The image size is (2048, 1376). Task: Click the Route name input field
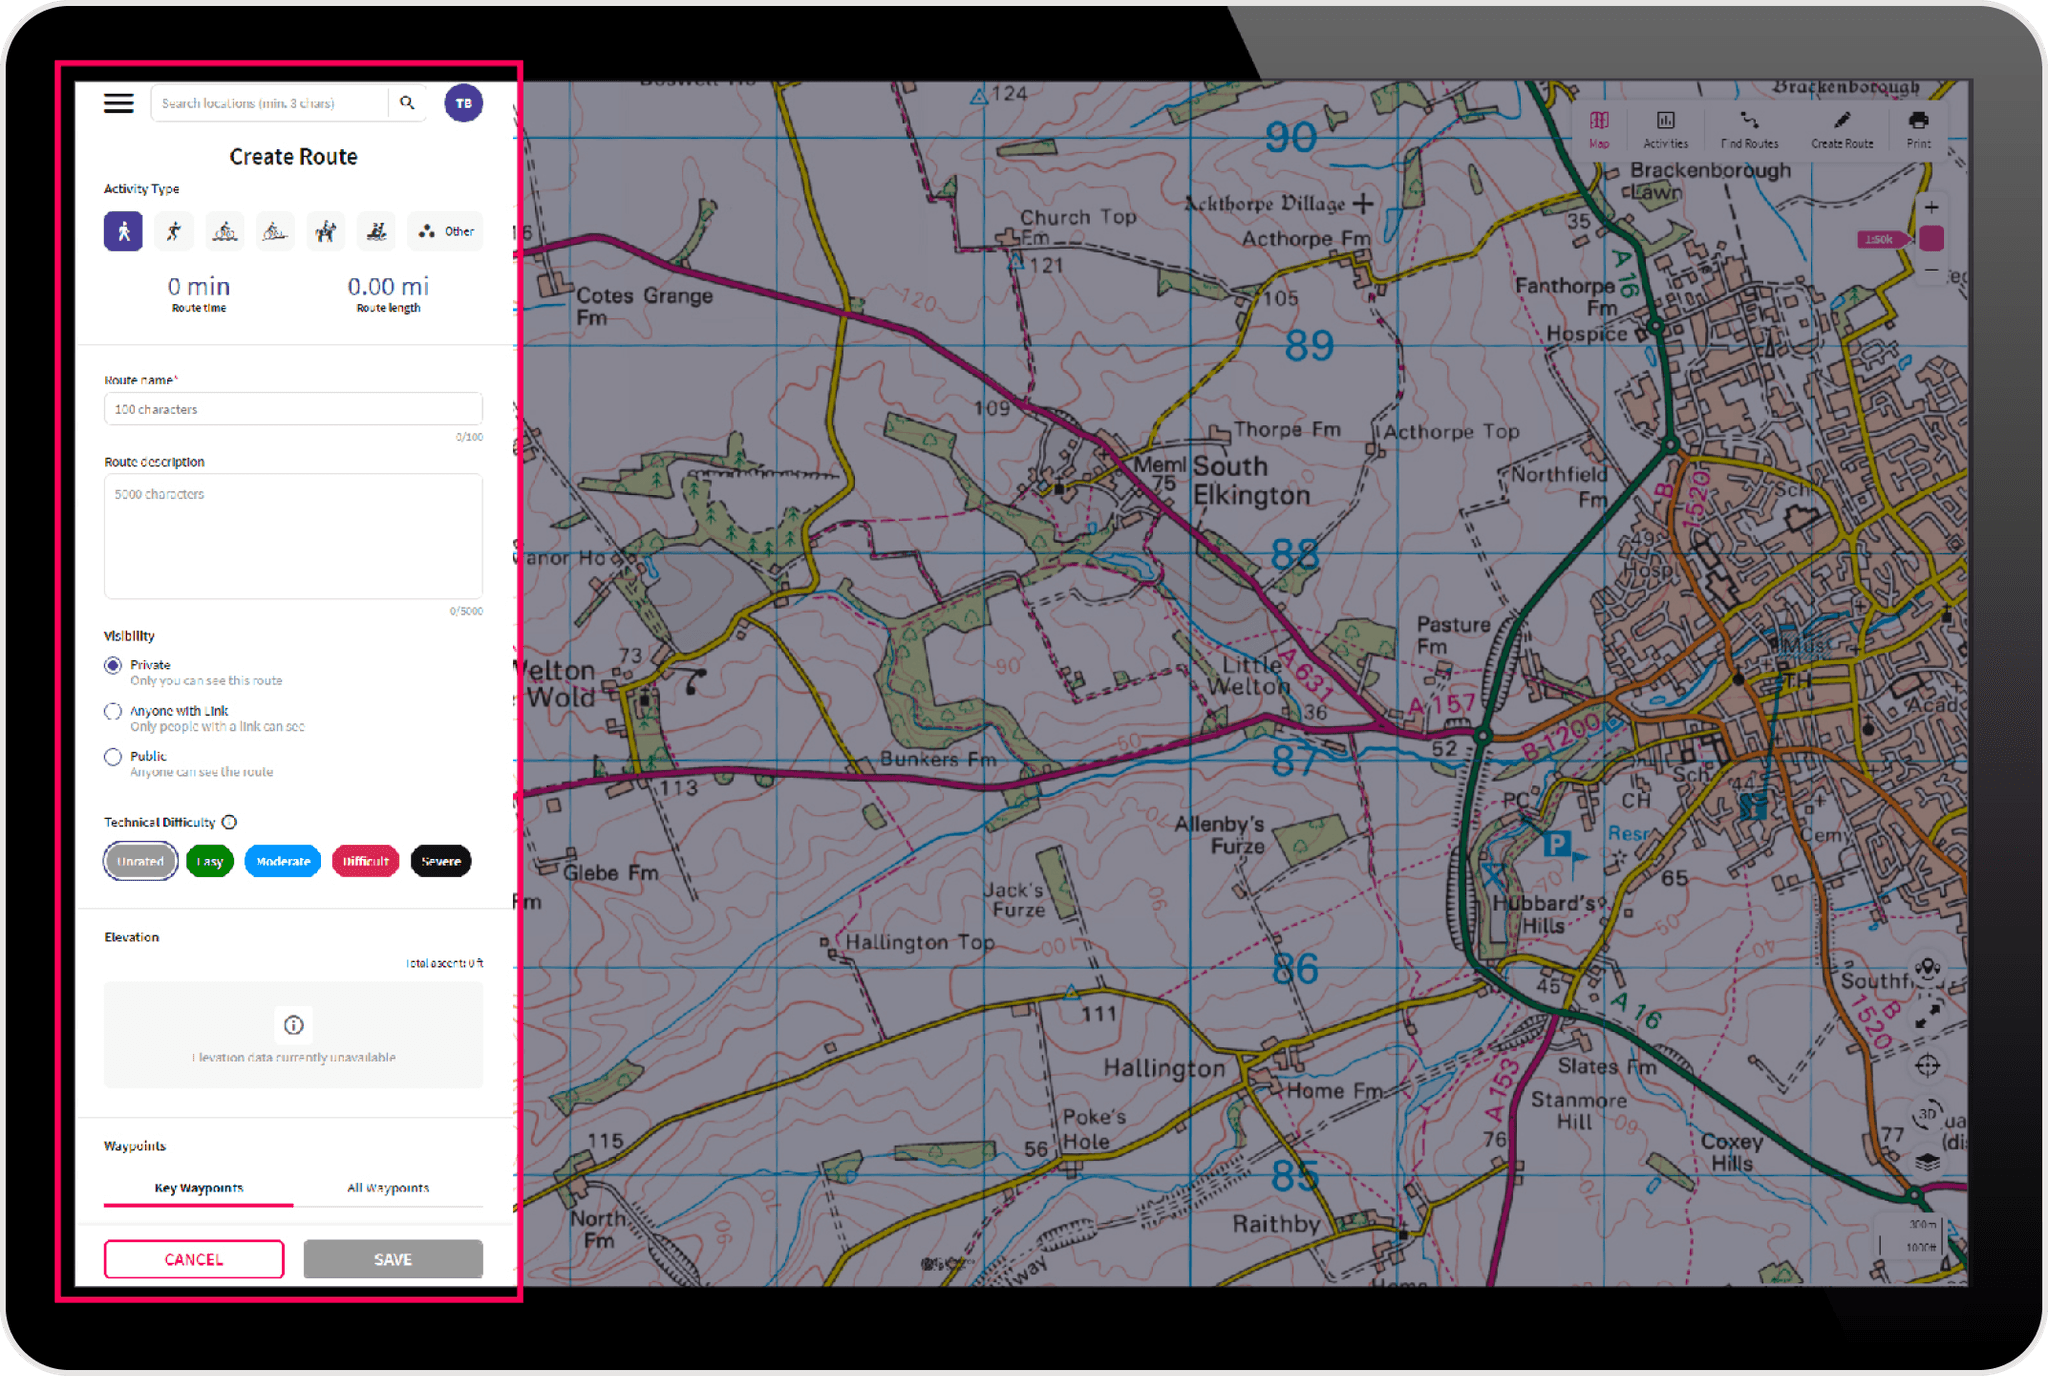293,408
